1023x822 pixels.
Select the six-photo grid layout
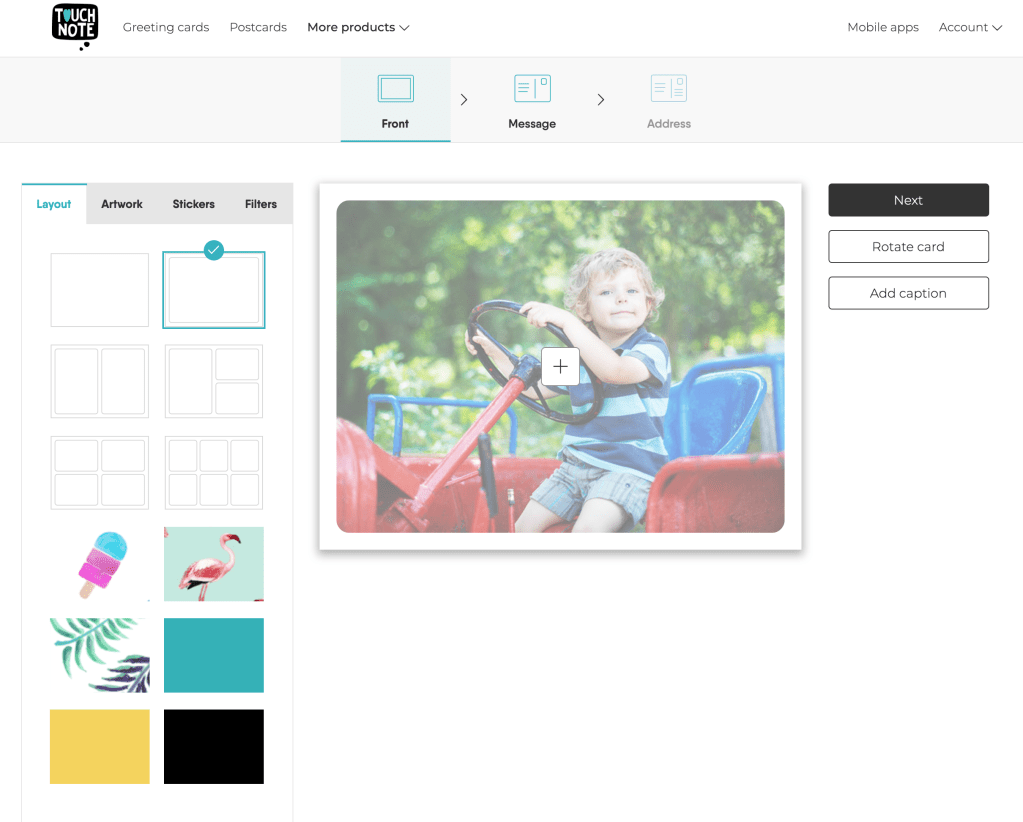[214, 472]
